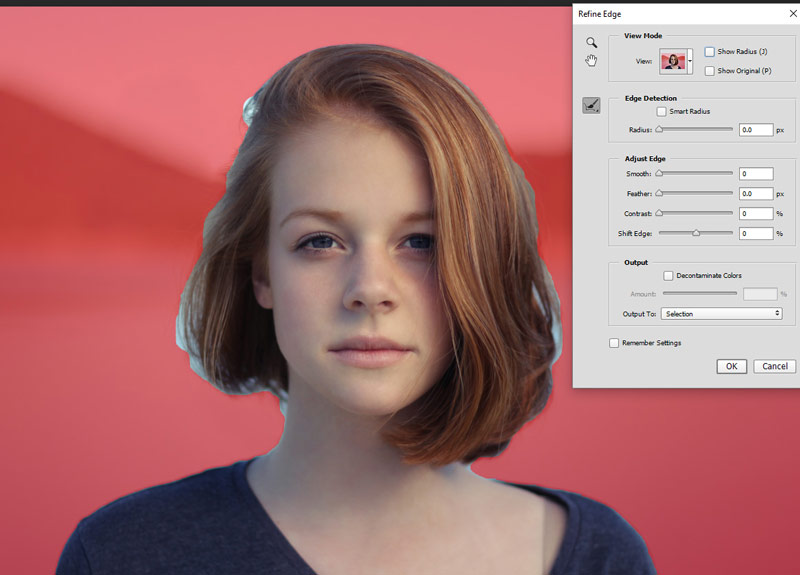This screenshot has width=800, height=575.
Task: Click the Smooth slider handle
Action: (x=659, y=173)
